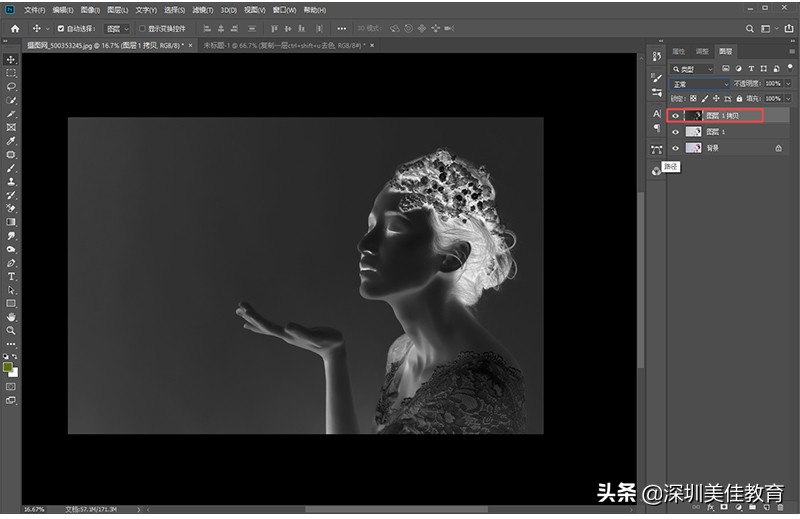Select the Move tool in toolbox

tap(11, 60)
